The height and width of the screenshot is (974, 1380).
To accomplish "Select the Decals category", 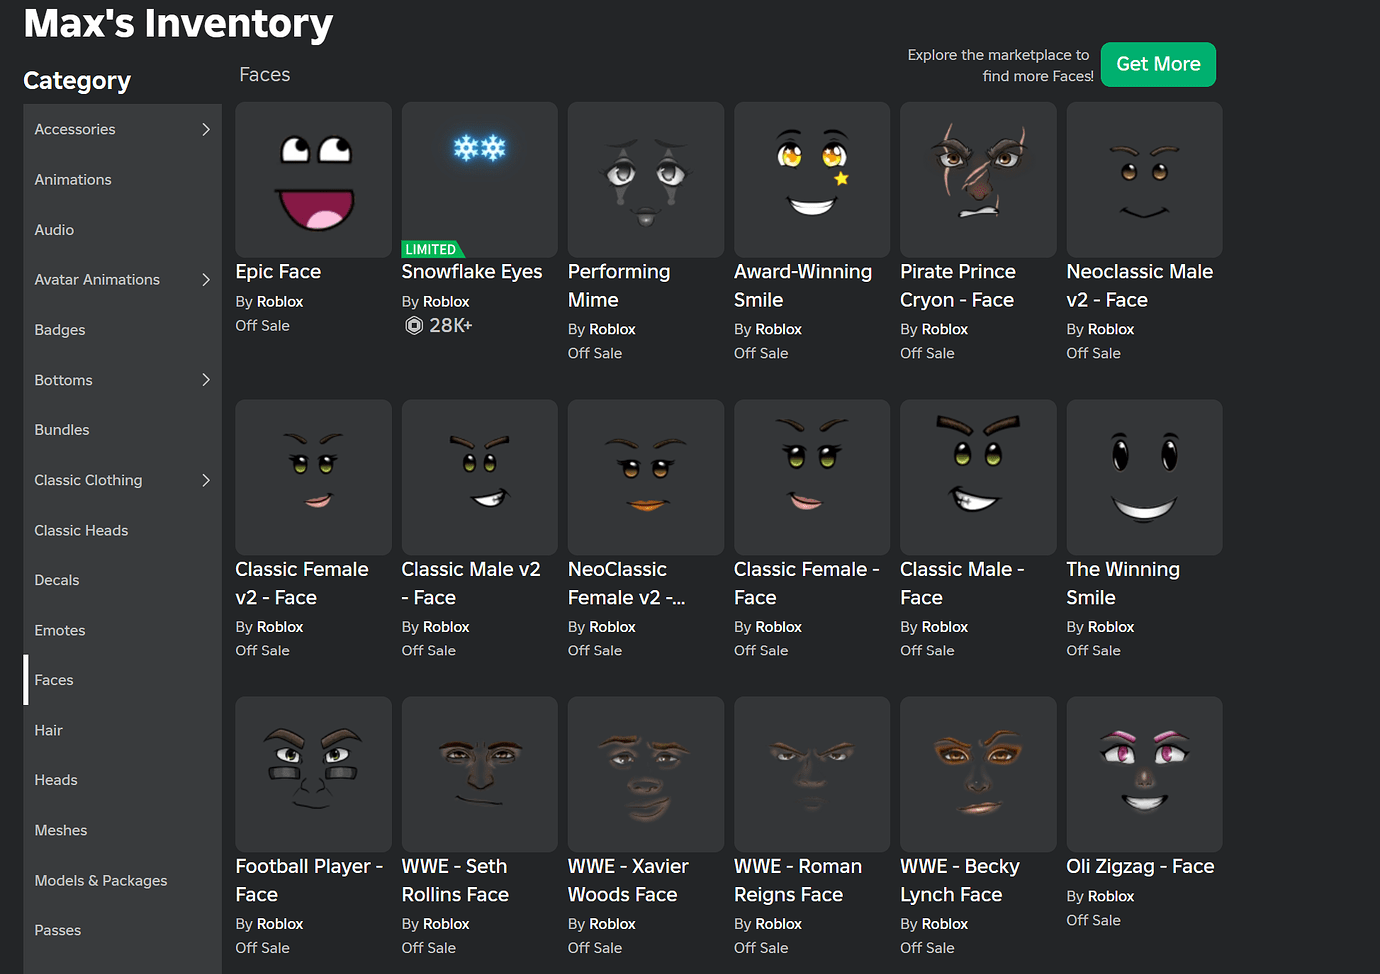I will [56, 580].
